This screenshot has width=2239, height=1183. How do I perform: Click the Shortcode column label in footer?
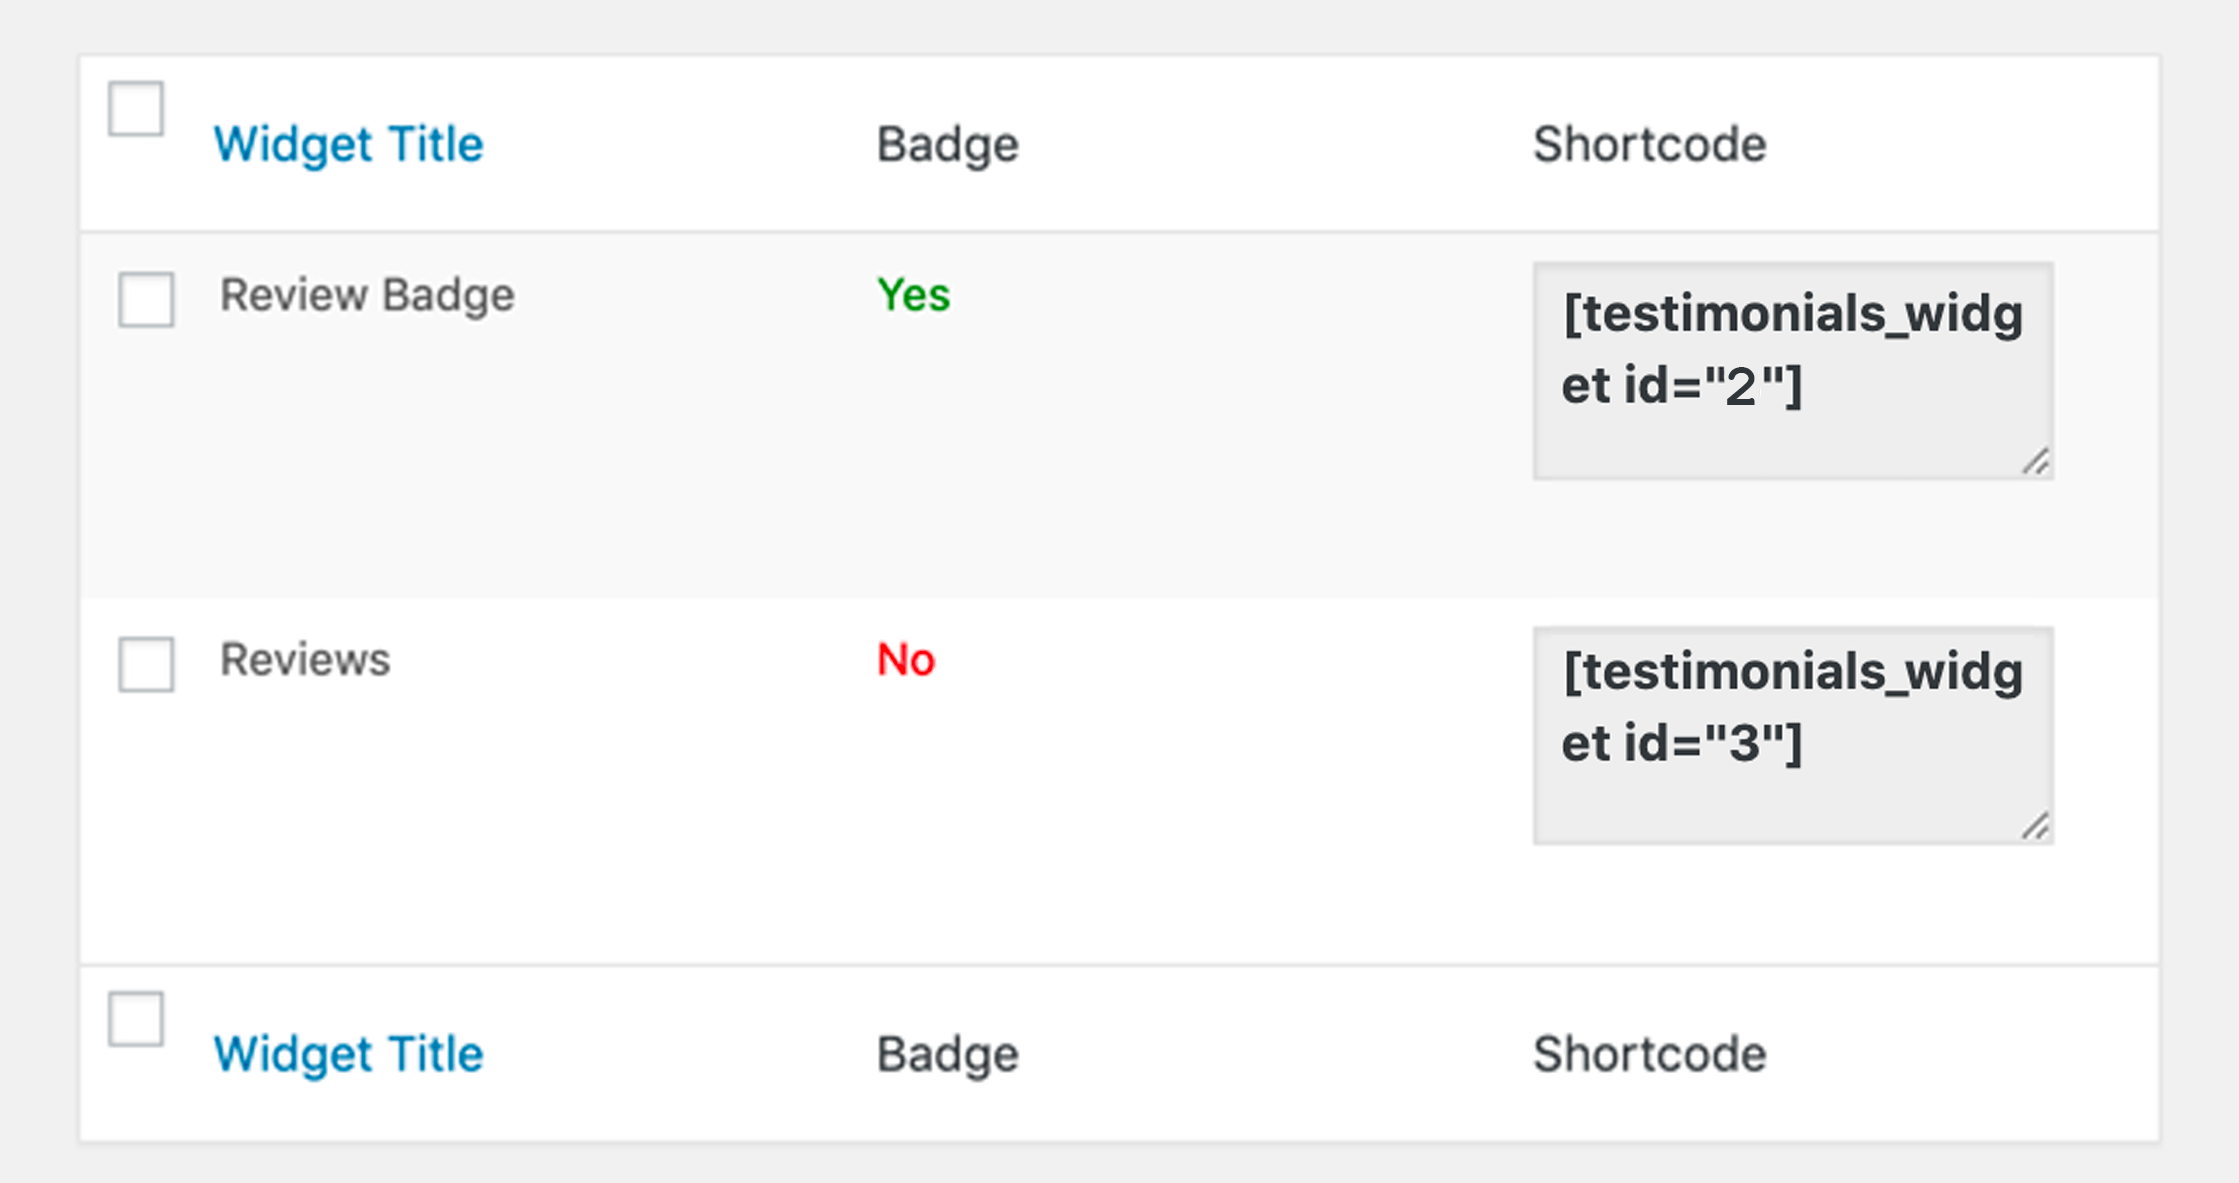pos(1650,1055)
